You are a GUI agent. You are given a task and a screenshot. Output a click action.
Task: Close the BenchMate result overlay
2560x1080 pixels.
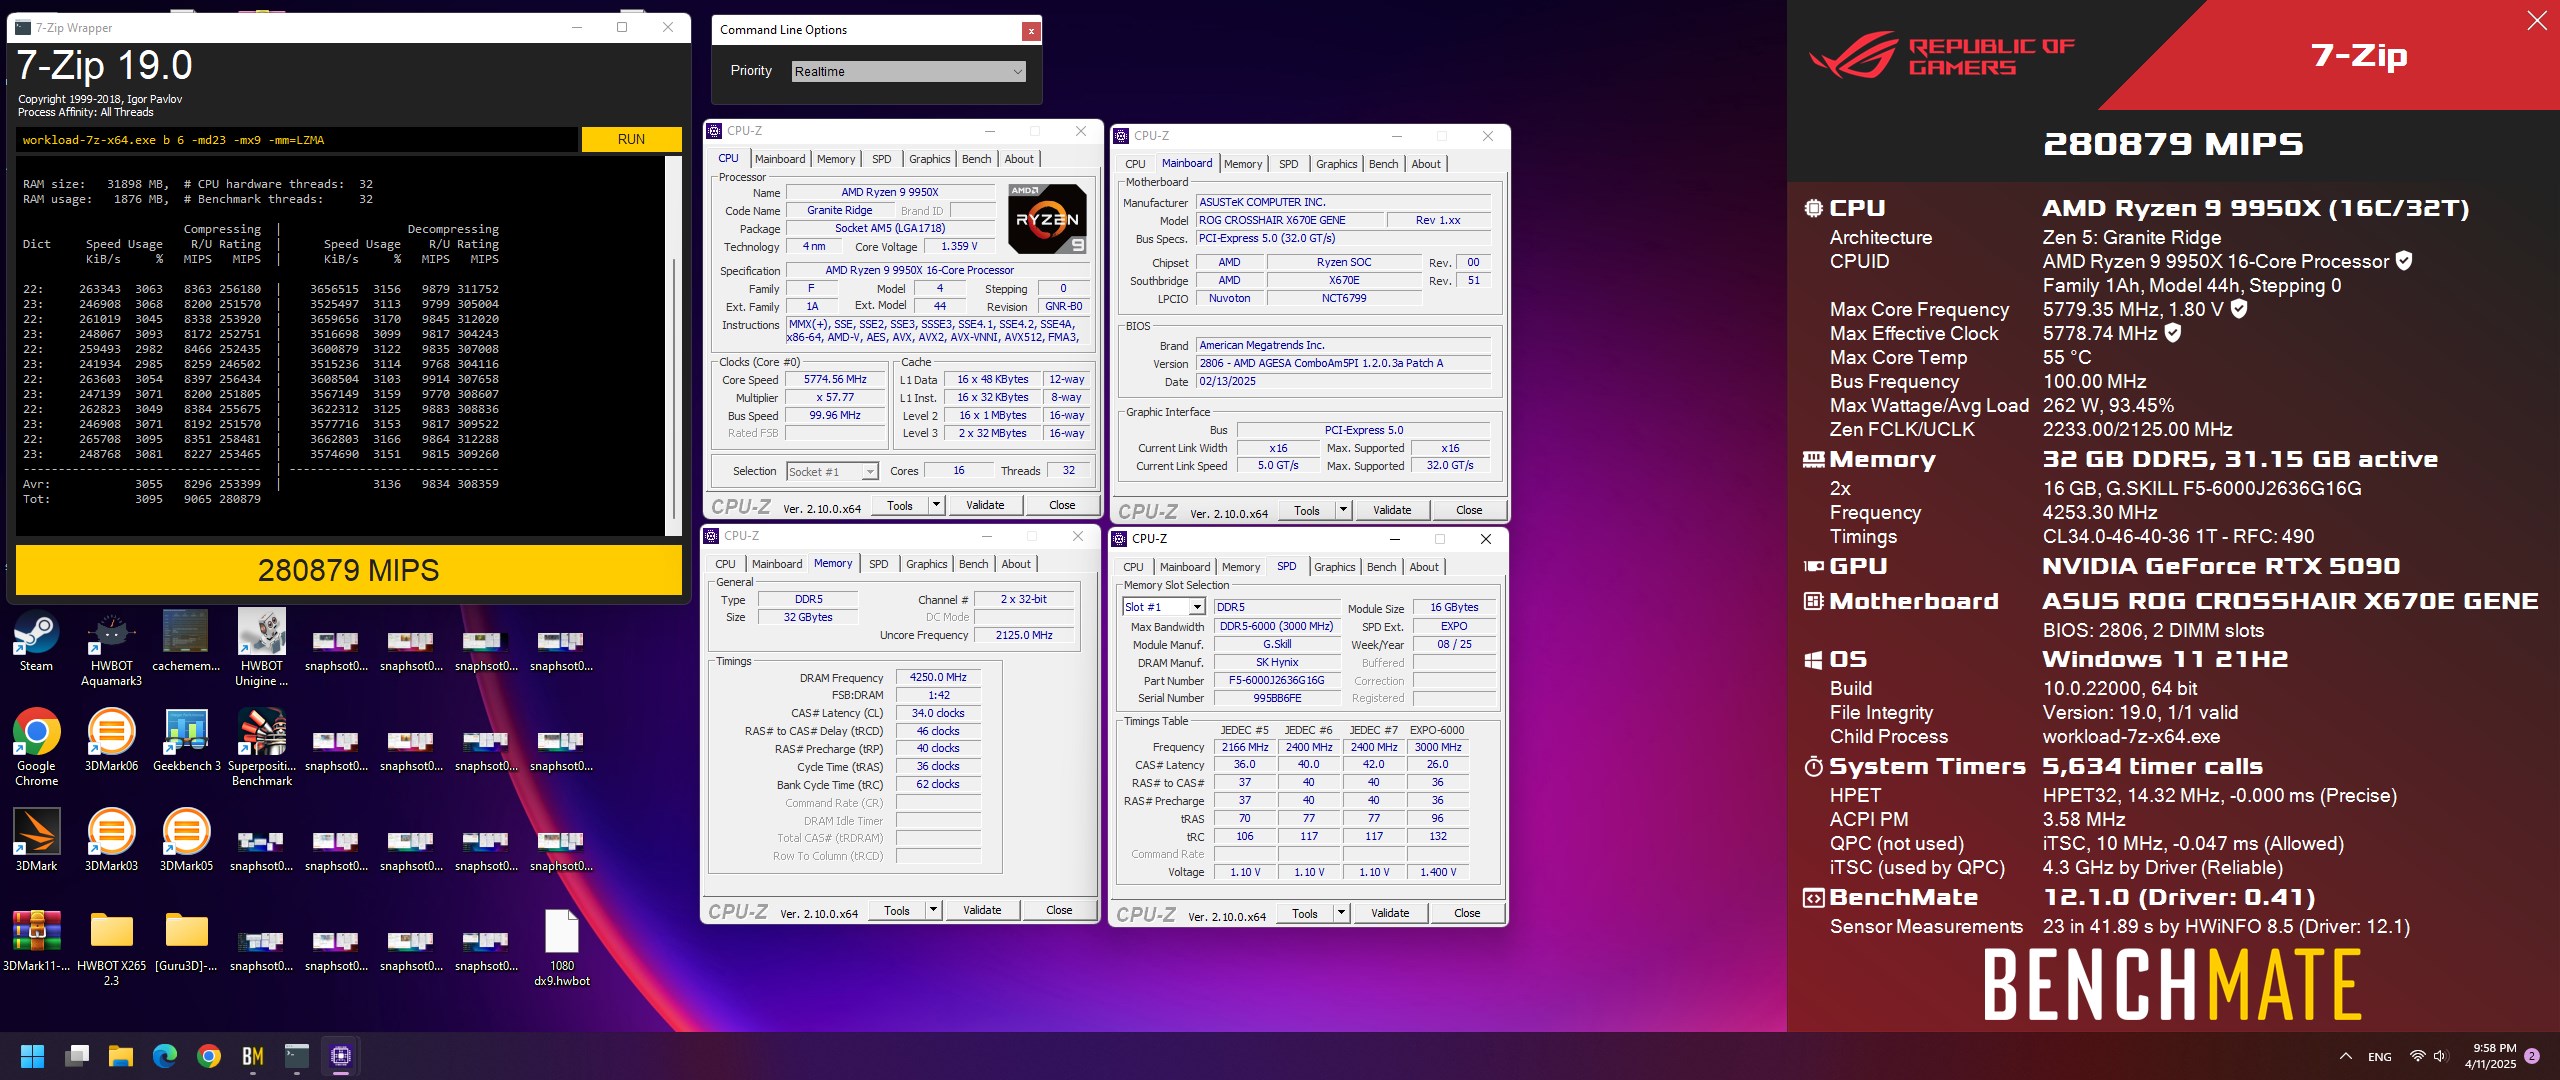click(2537, 21)
